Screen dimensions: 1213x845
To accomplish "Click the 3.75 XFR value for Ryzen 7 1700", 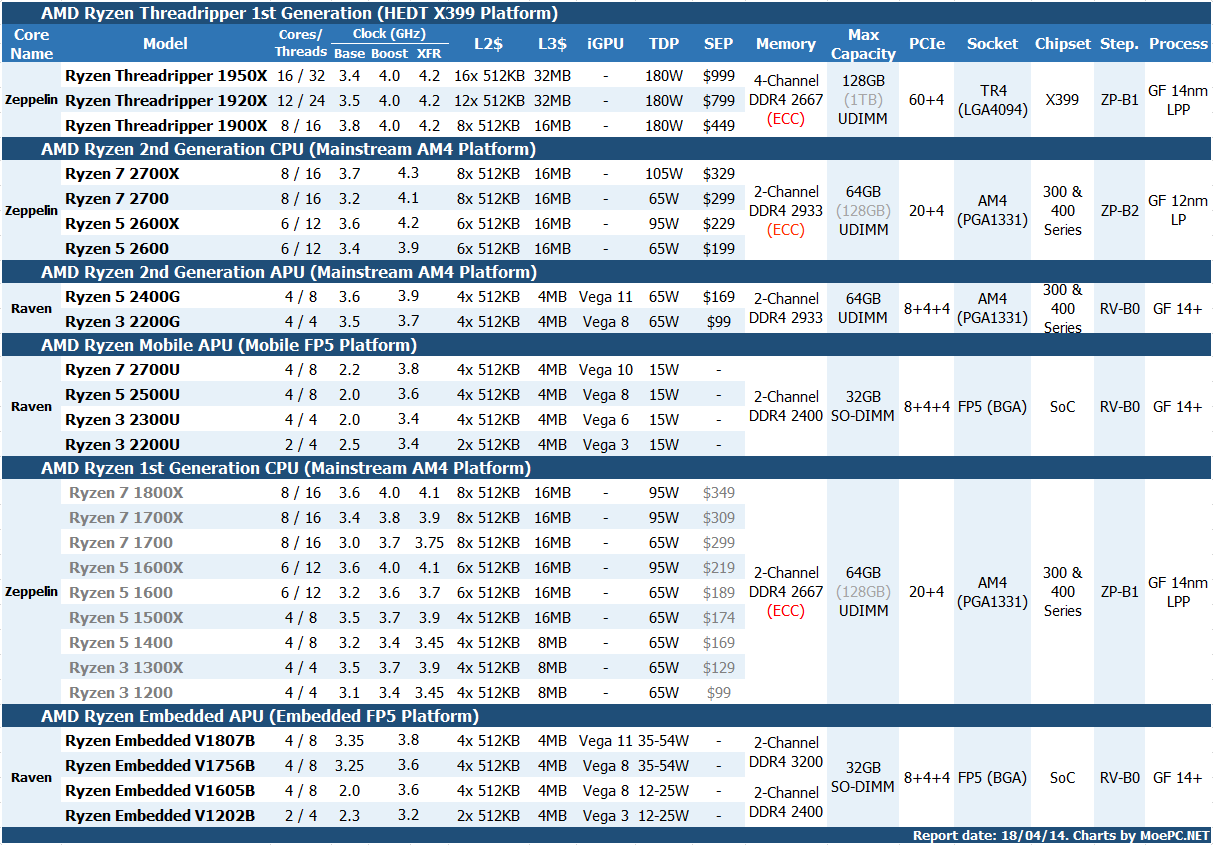I will tap(429, 543).
